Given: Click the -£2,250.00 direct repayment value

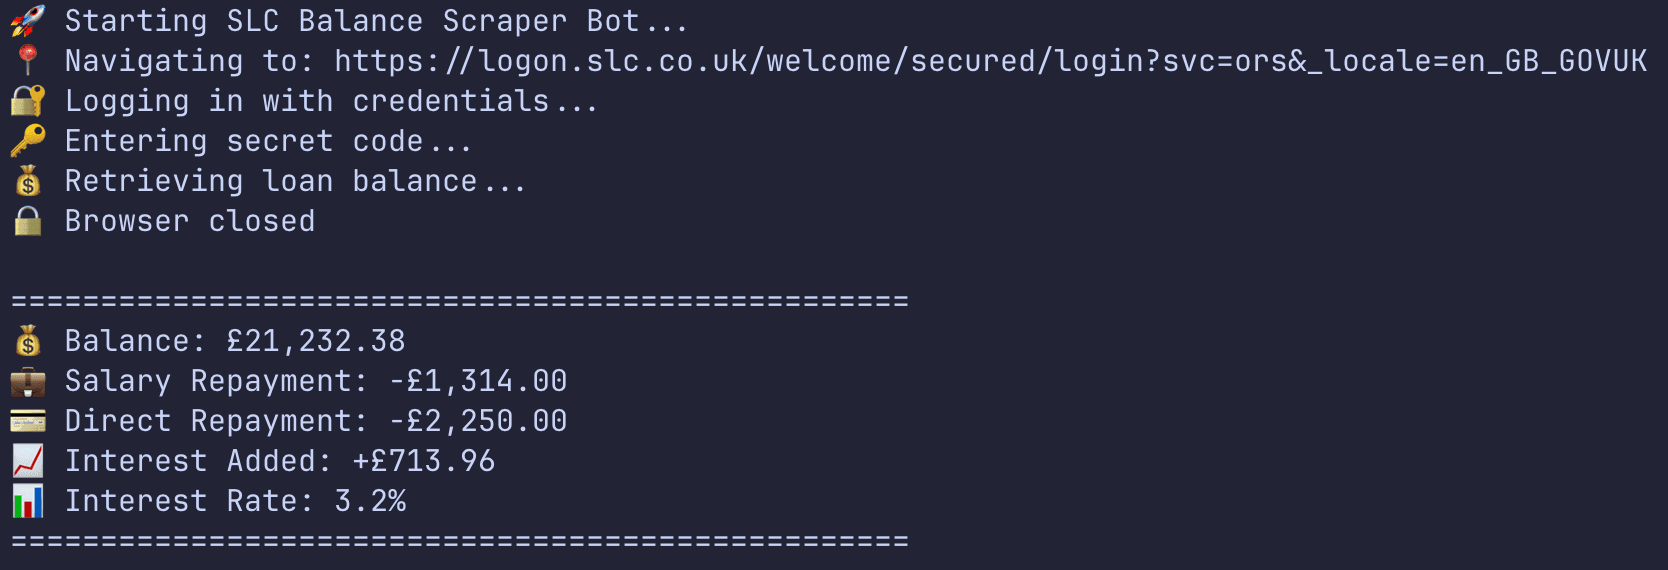Looking at the screenshot, I should pos(478,421).
